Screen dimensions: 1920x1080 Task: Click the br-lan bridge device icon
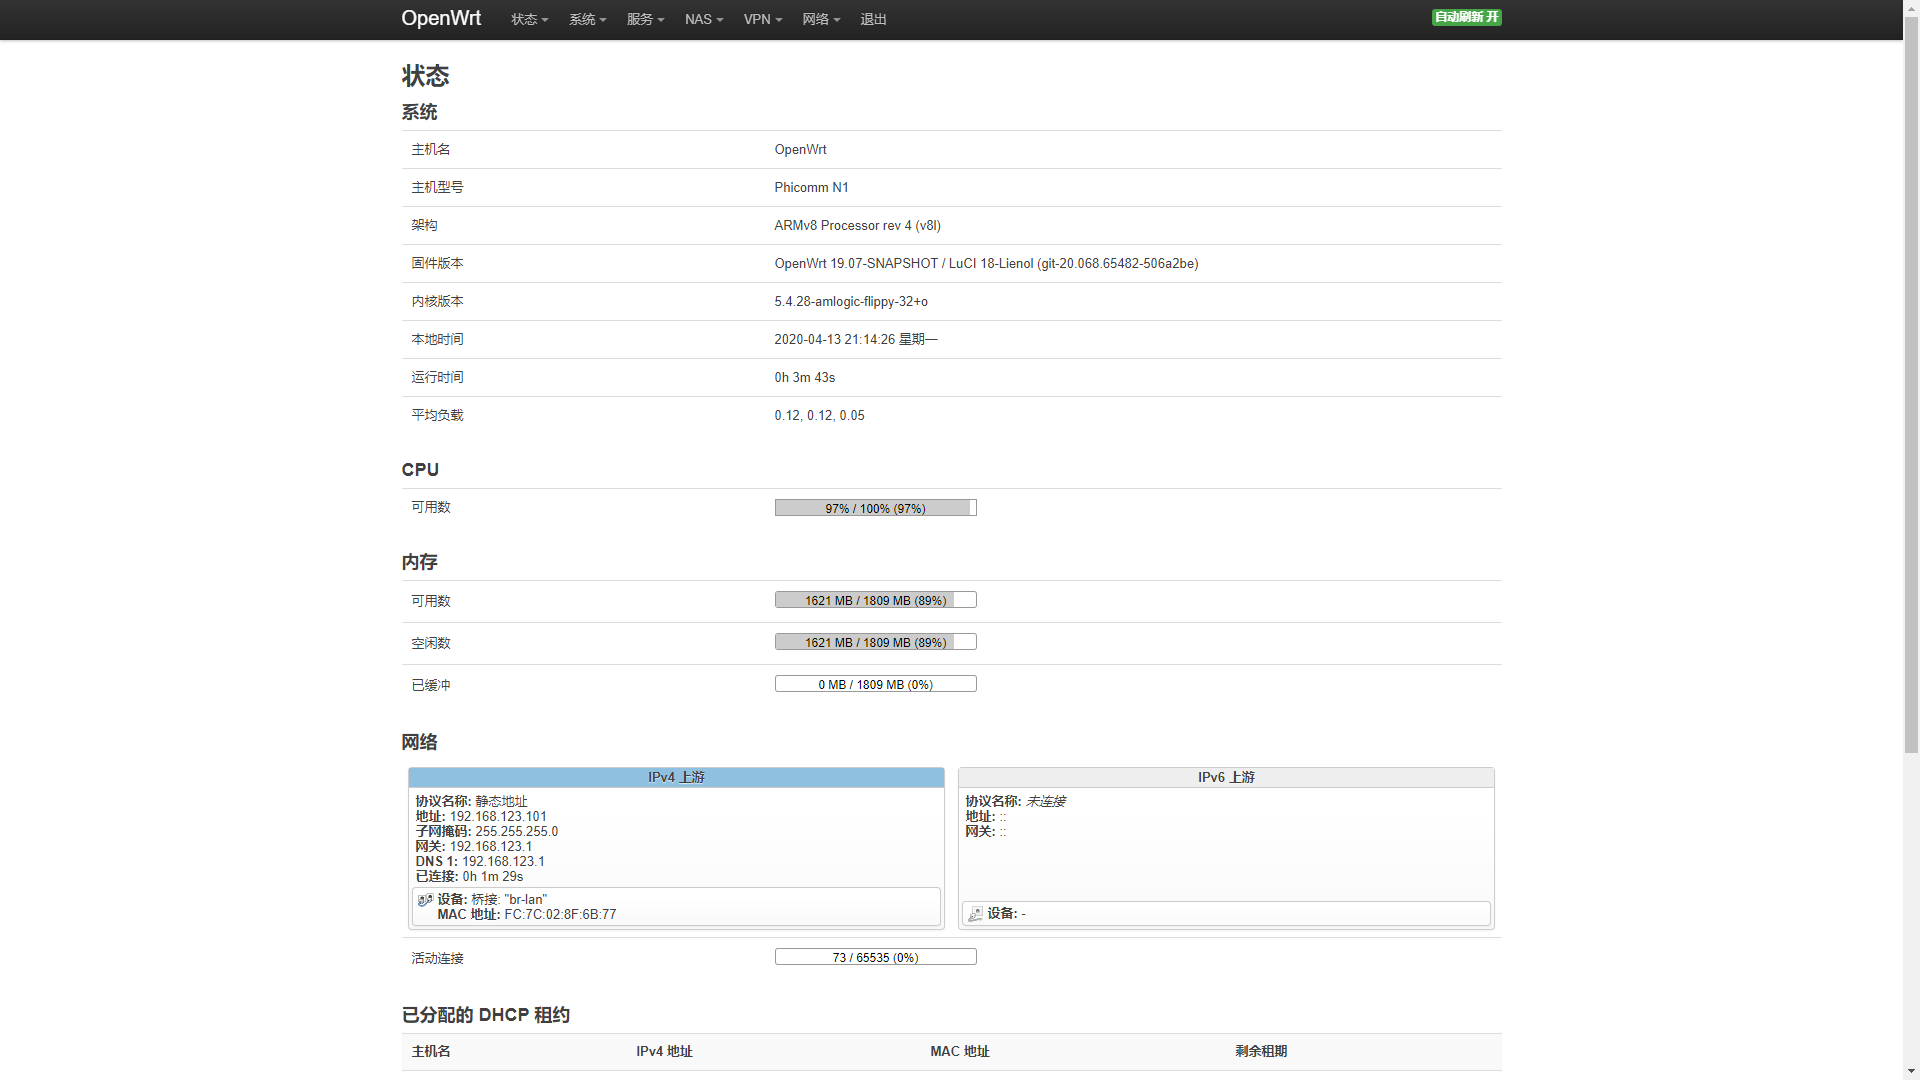point(425,900)
